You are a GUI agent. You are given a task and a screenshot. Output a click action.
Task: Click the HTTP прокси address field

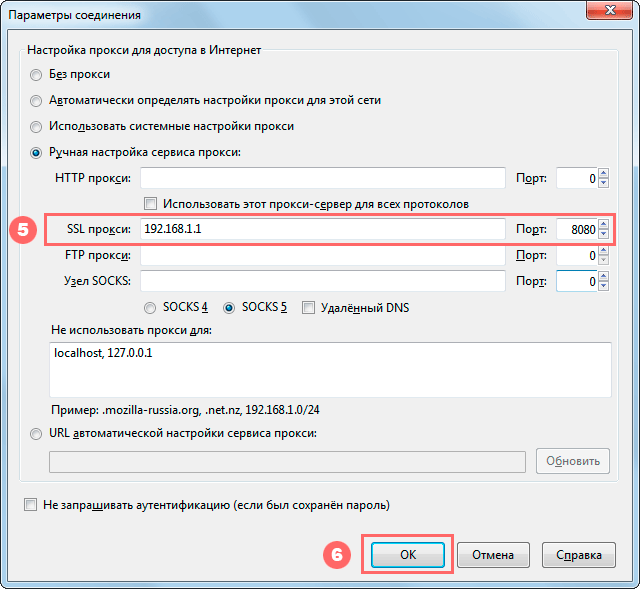[322, 179]
